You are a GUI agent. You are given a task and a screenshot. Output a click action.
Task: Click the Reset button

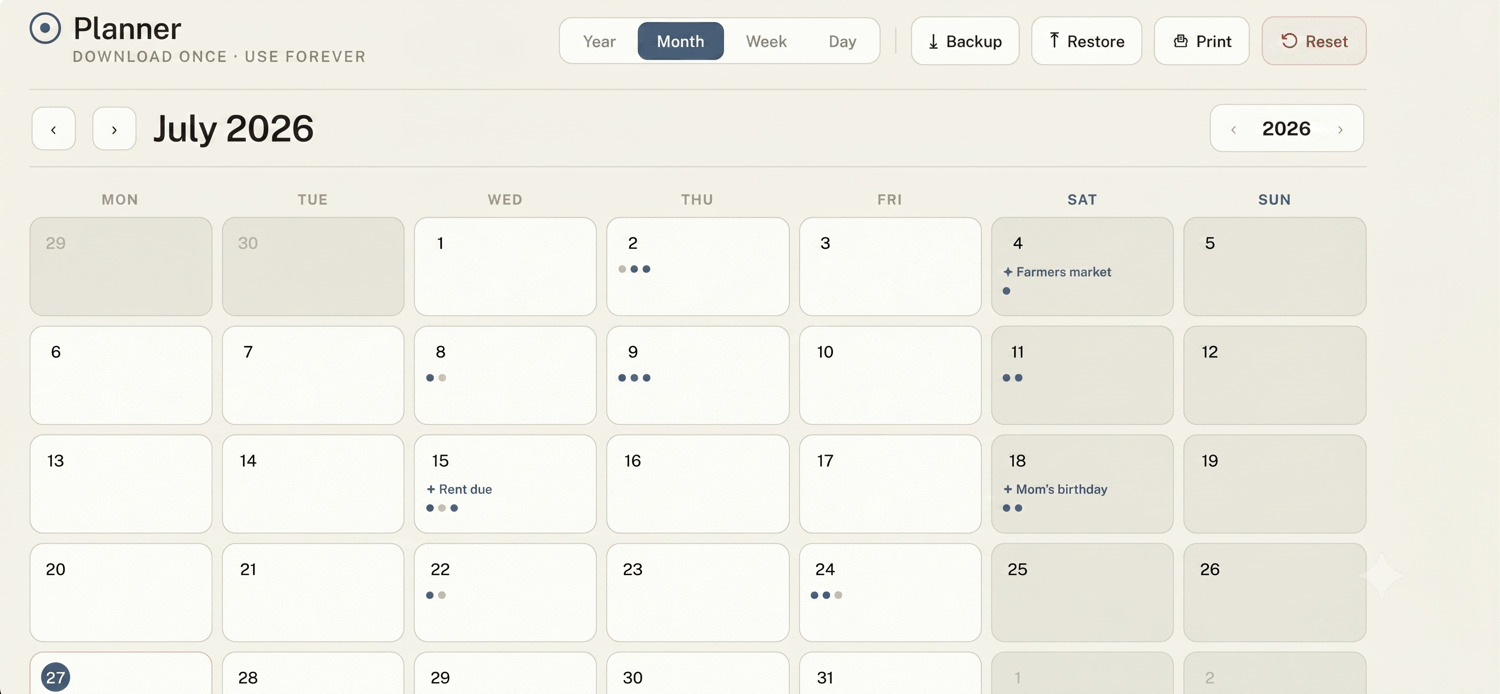point(1314,41)
